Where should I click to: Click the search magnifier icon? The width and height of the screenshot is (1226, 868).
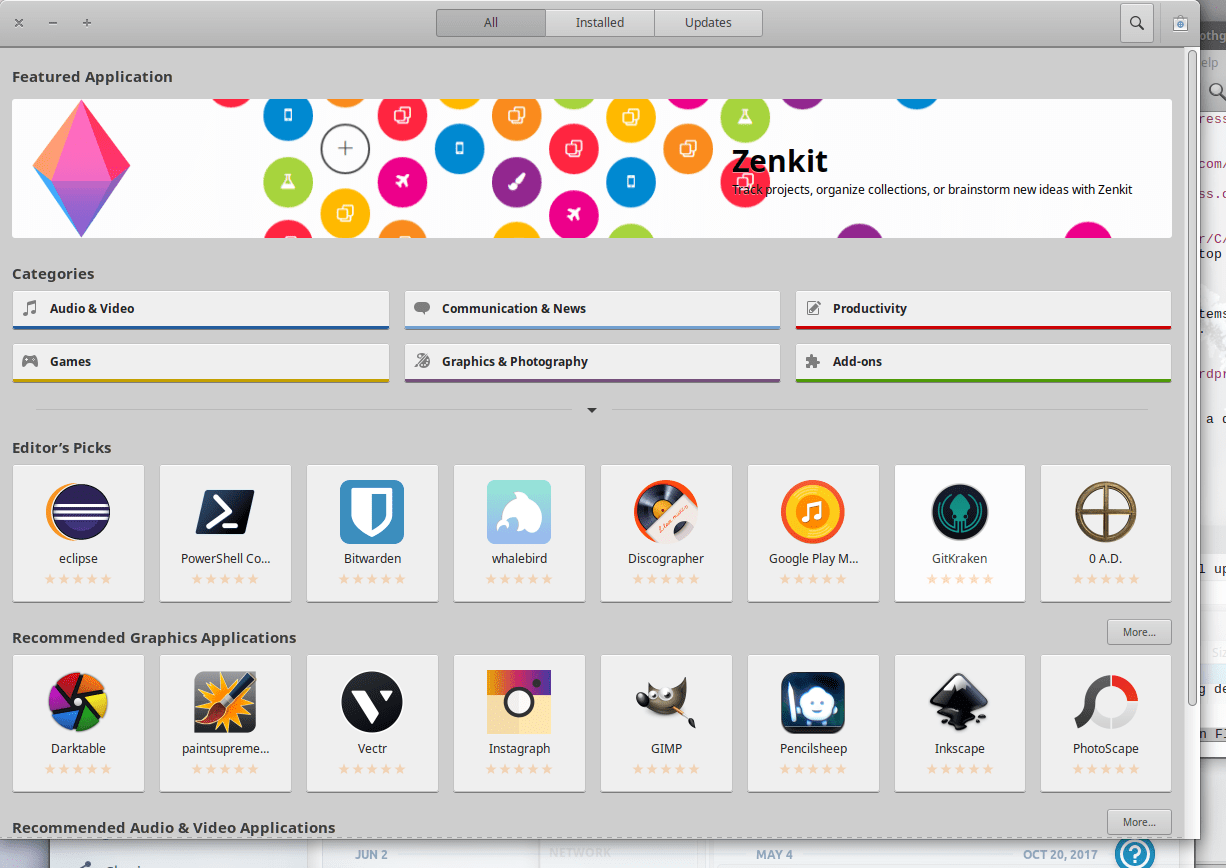[x=1136, y=23]
